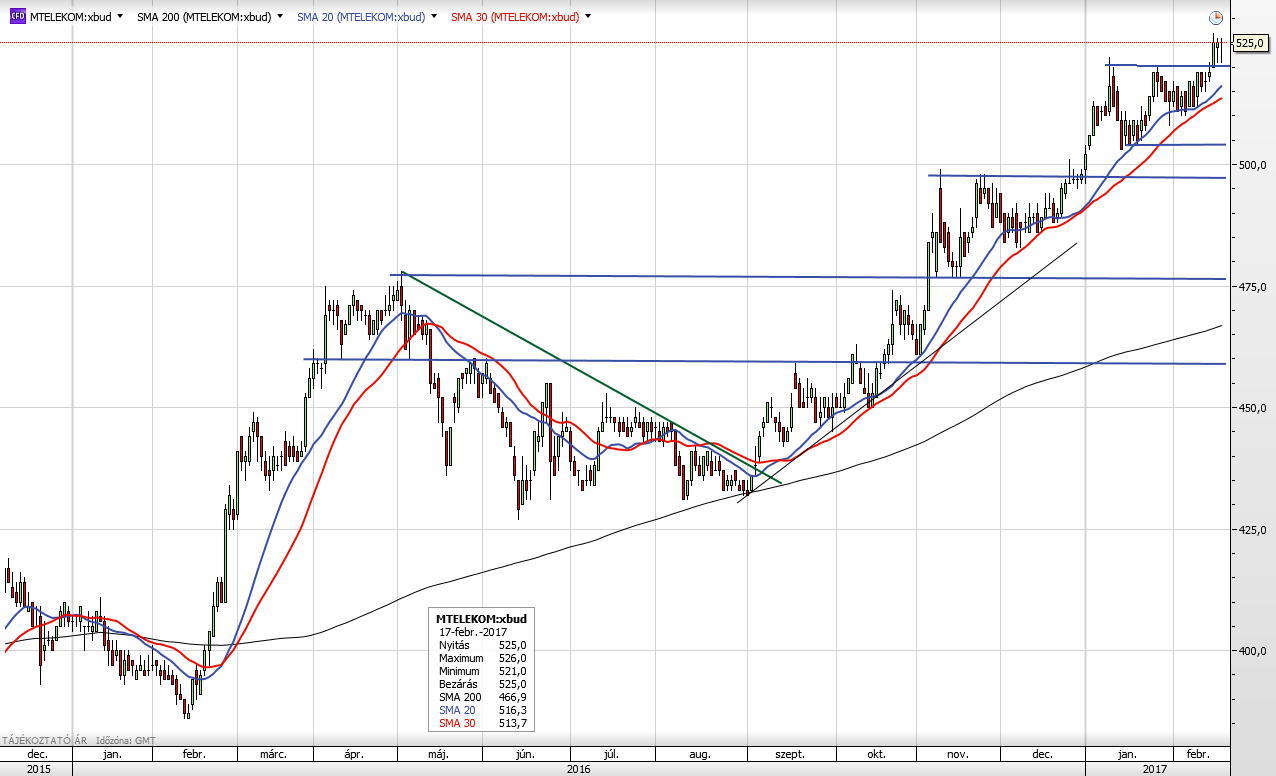Click the aug. month label
The width and height of the screenshot is (1276, 776).
click(699, 754)
